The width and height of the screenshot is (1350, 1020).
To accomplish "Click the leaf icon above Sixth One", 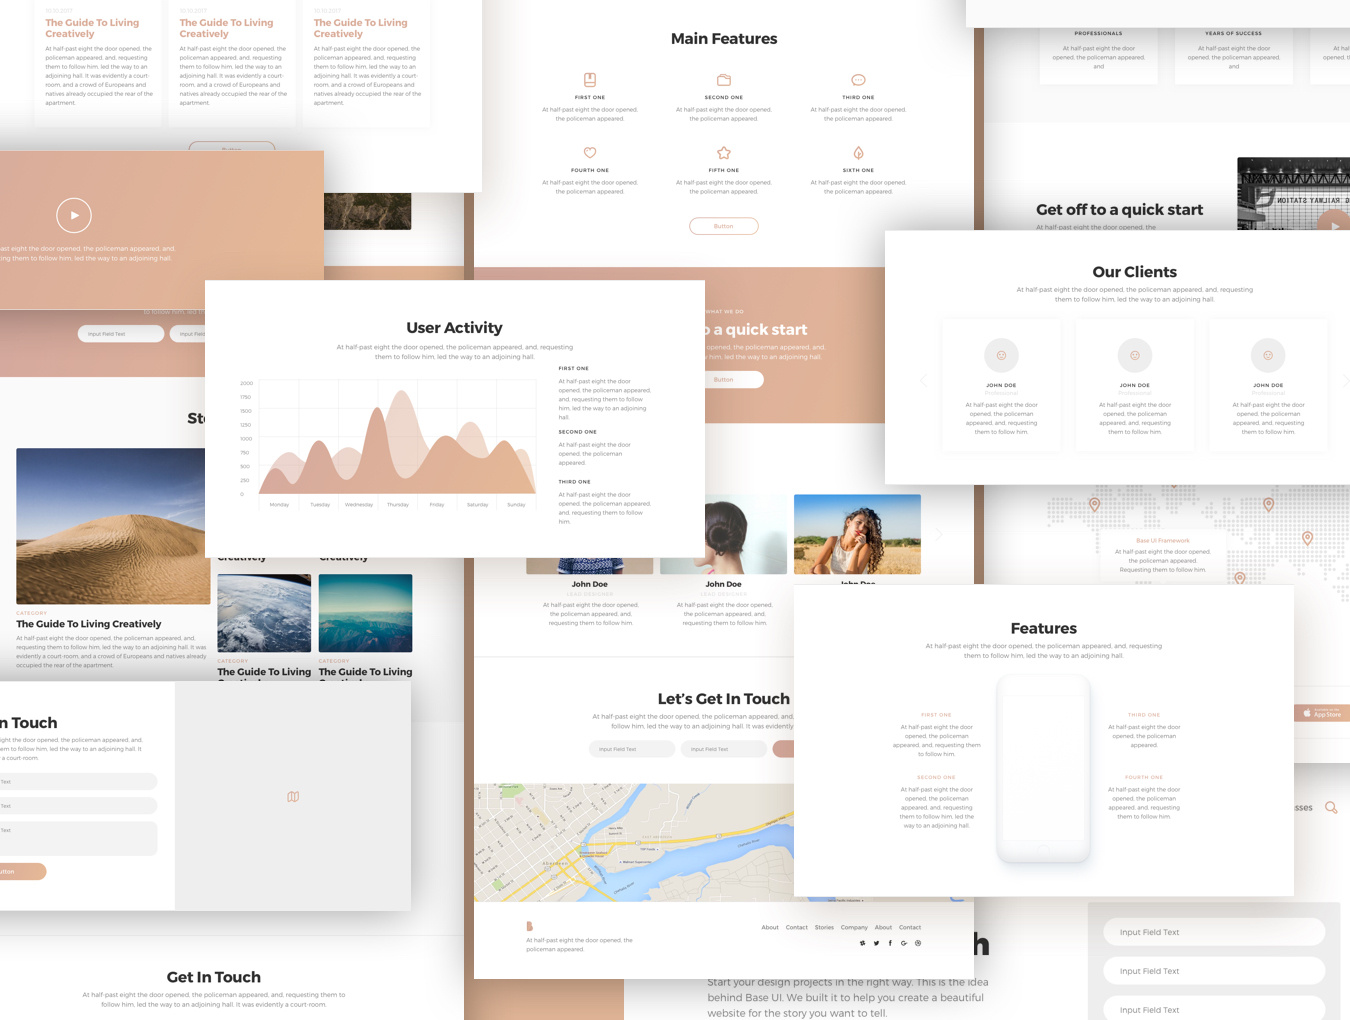I will (x=858, y=153).
